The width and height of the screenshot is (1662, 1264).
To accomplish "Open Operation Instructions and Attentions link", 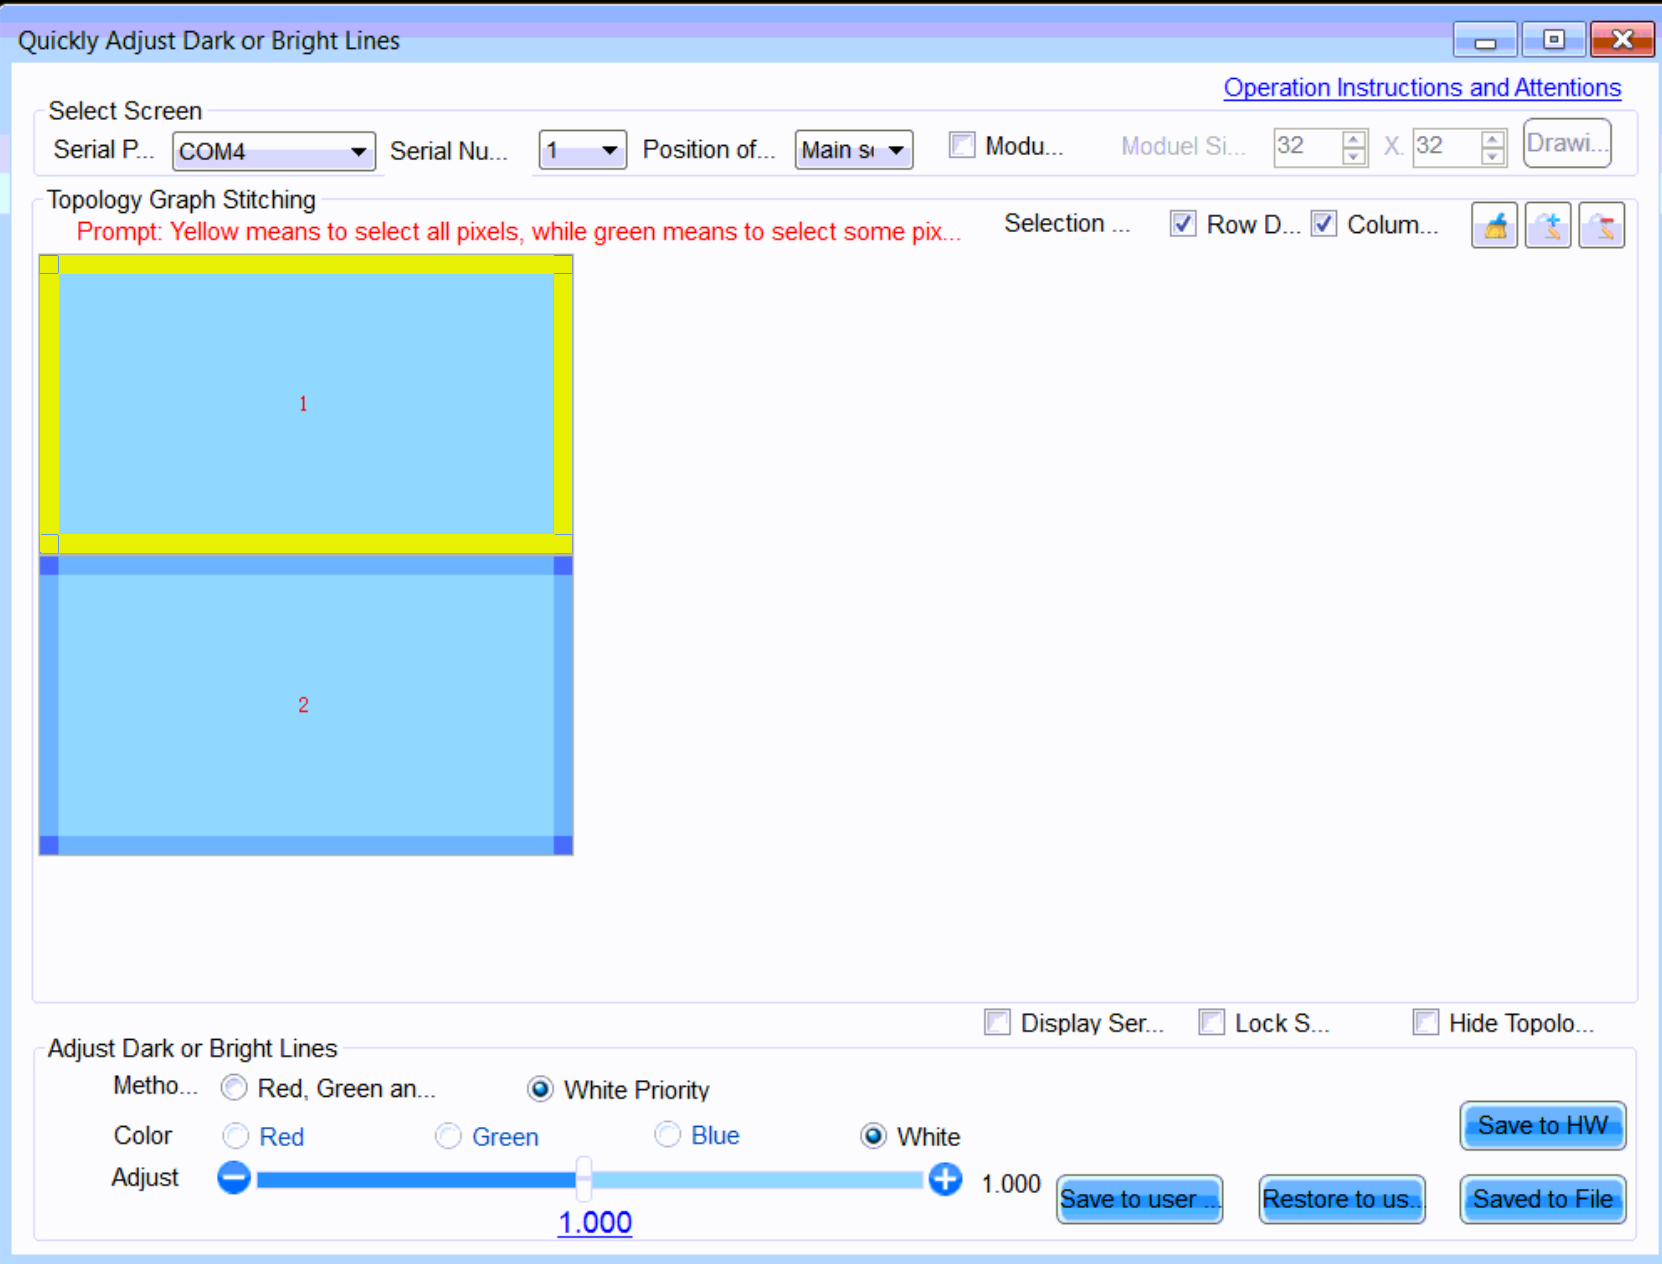I will 1421,88.
